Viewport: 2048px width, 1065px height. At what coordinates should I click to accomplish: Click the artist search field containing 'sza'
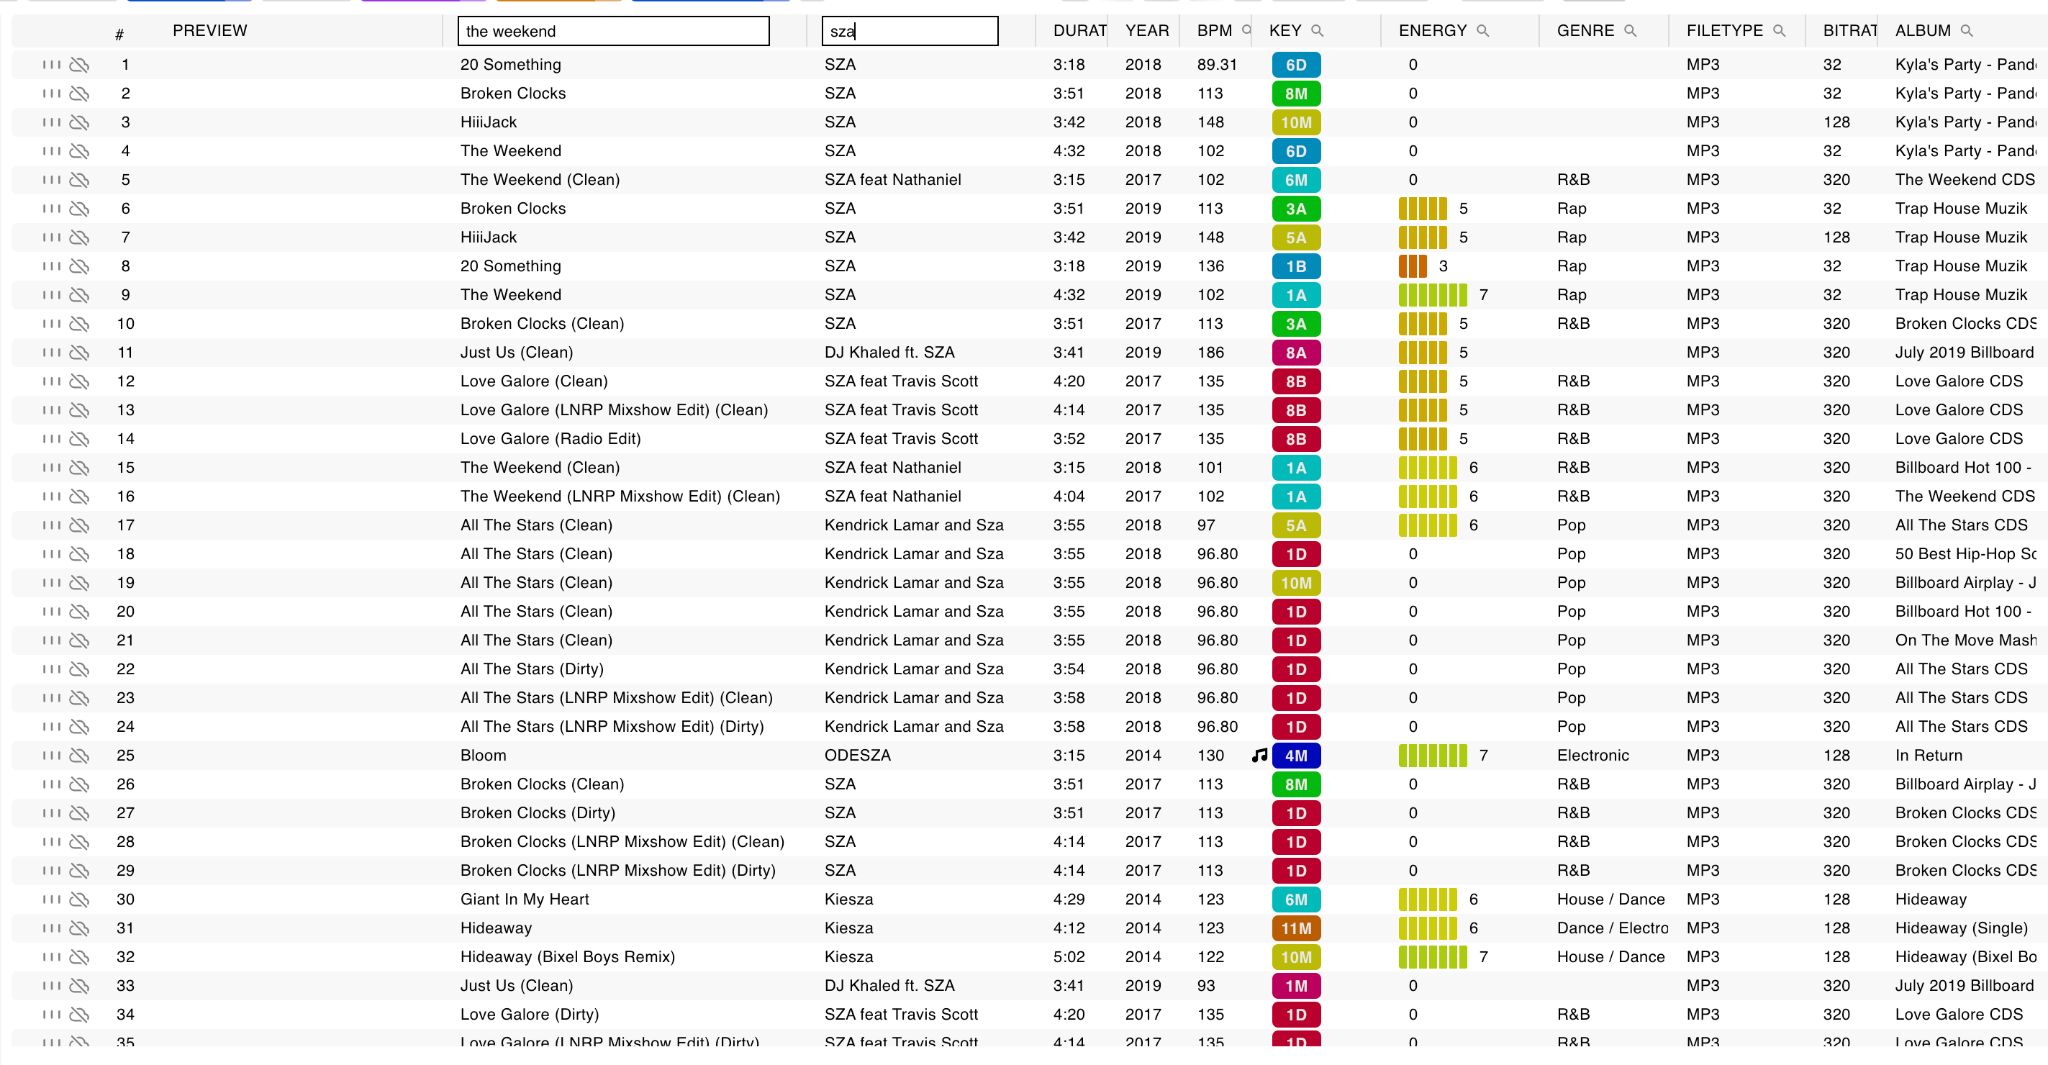click(x=909, y=31)
